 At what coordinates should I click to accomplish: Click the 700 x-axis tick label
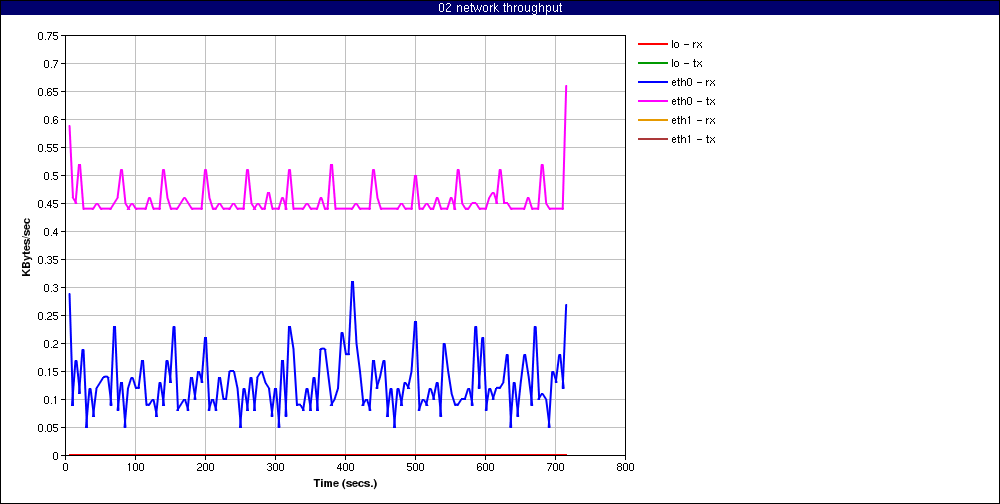tap(555, 467)
